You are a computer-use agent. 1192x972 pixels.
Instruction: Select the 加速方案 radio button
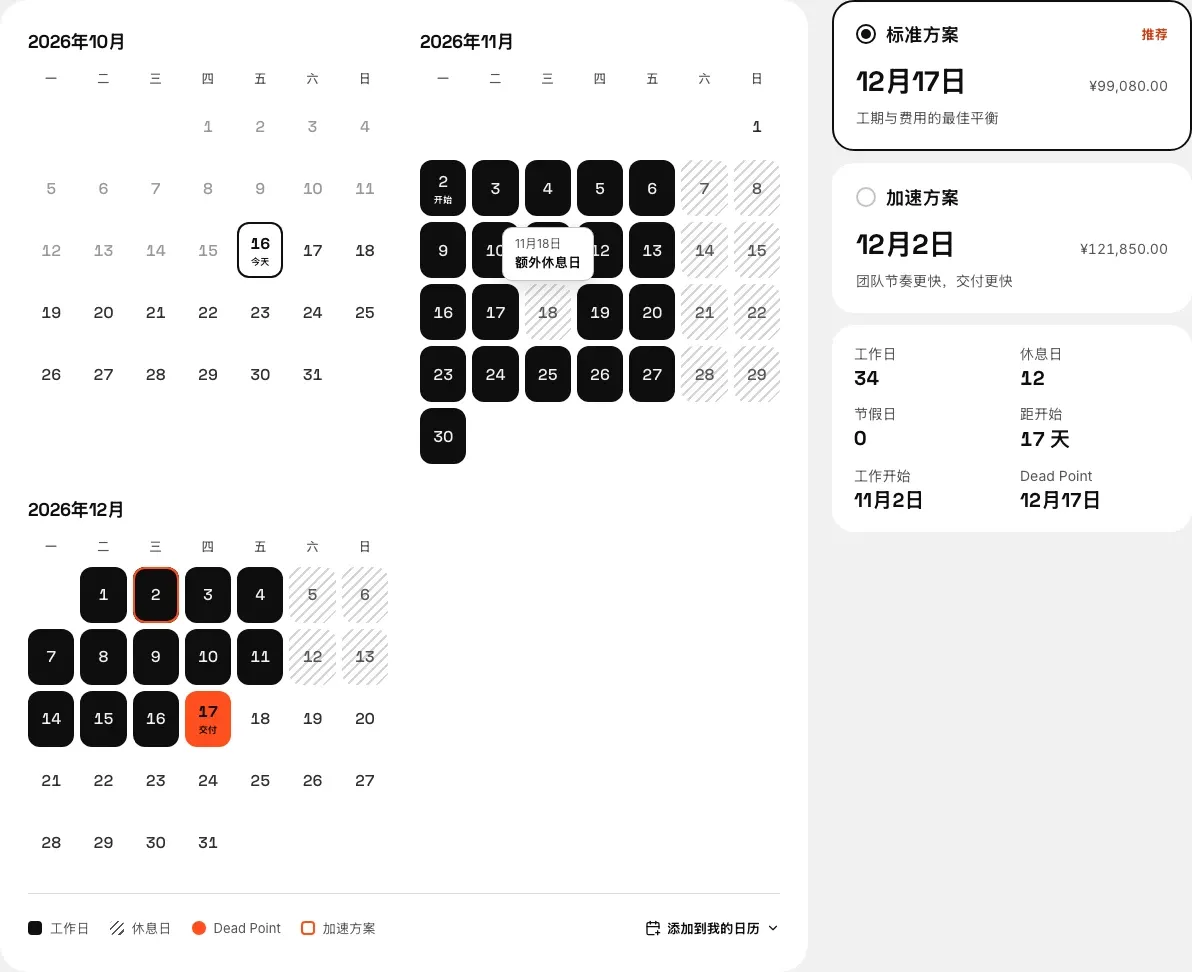pyautogui.click(x=865, y=198)
